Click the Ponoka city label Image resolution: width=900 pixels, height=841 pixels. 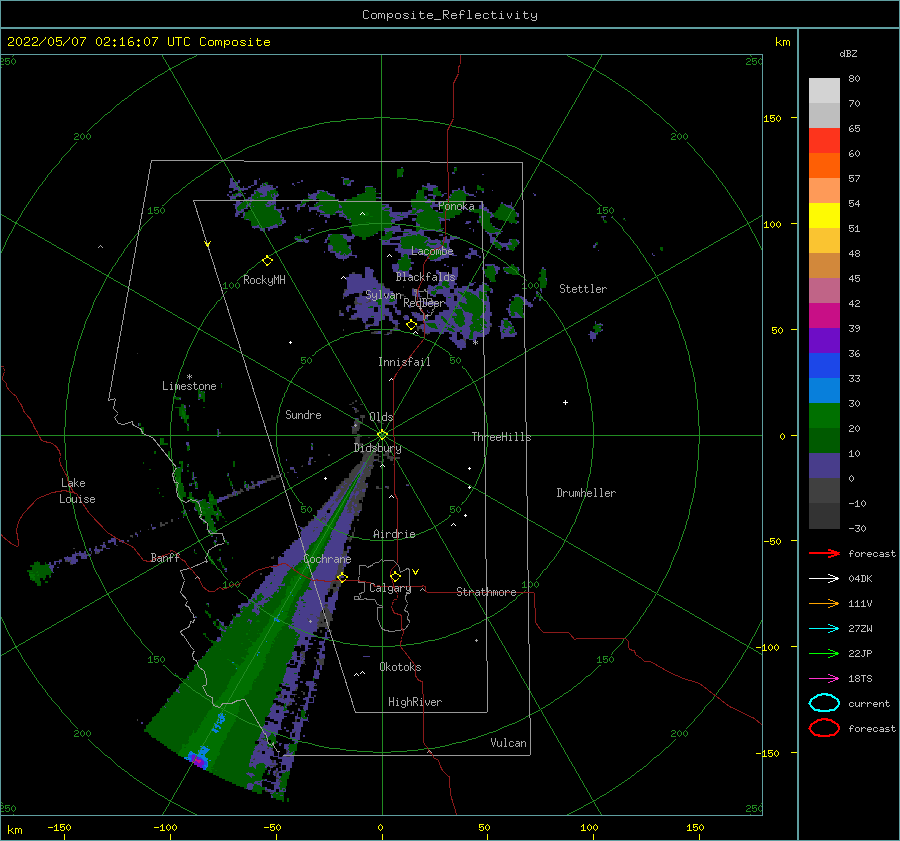click(456, 206)
